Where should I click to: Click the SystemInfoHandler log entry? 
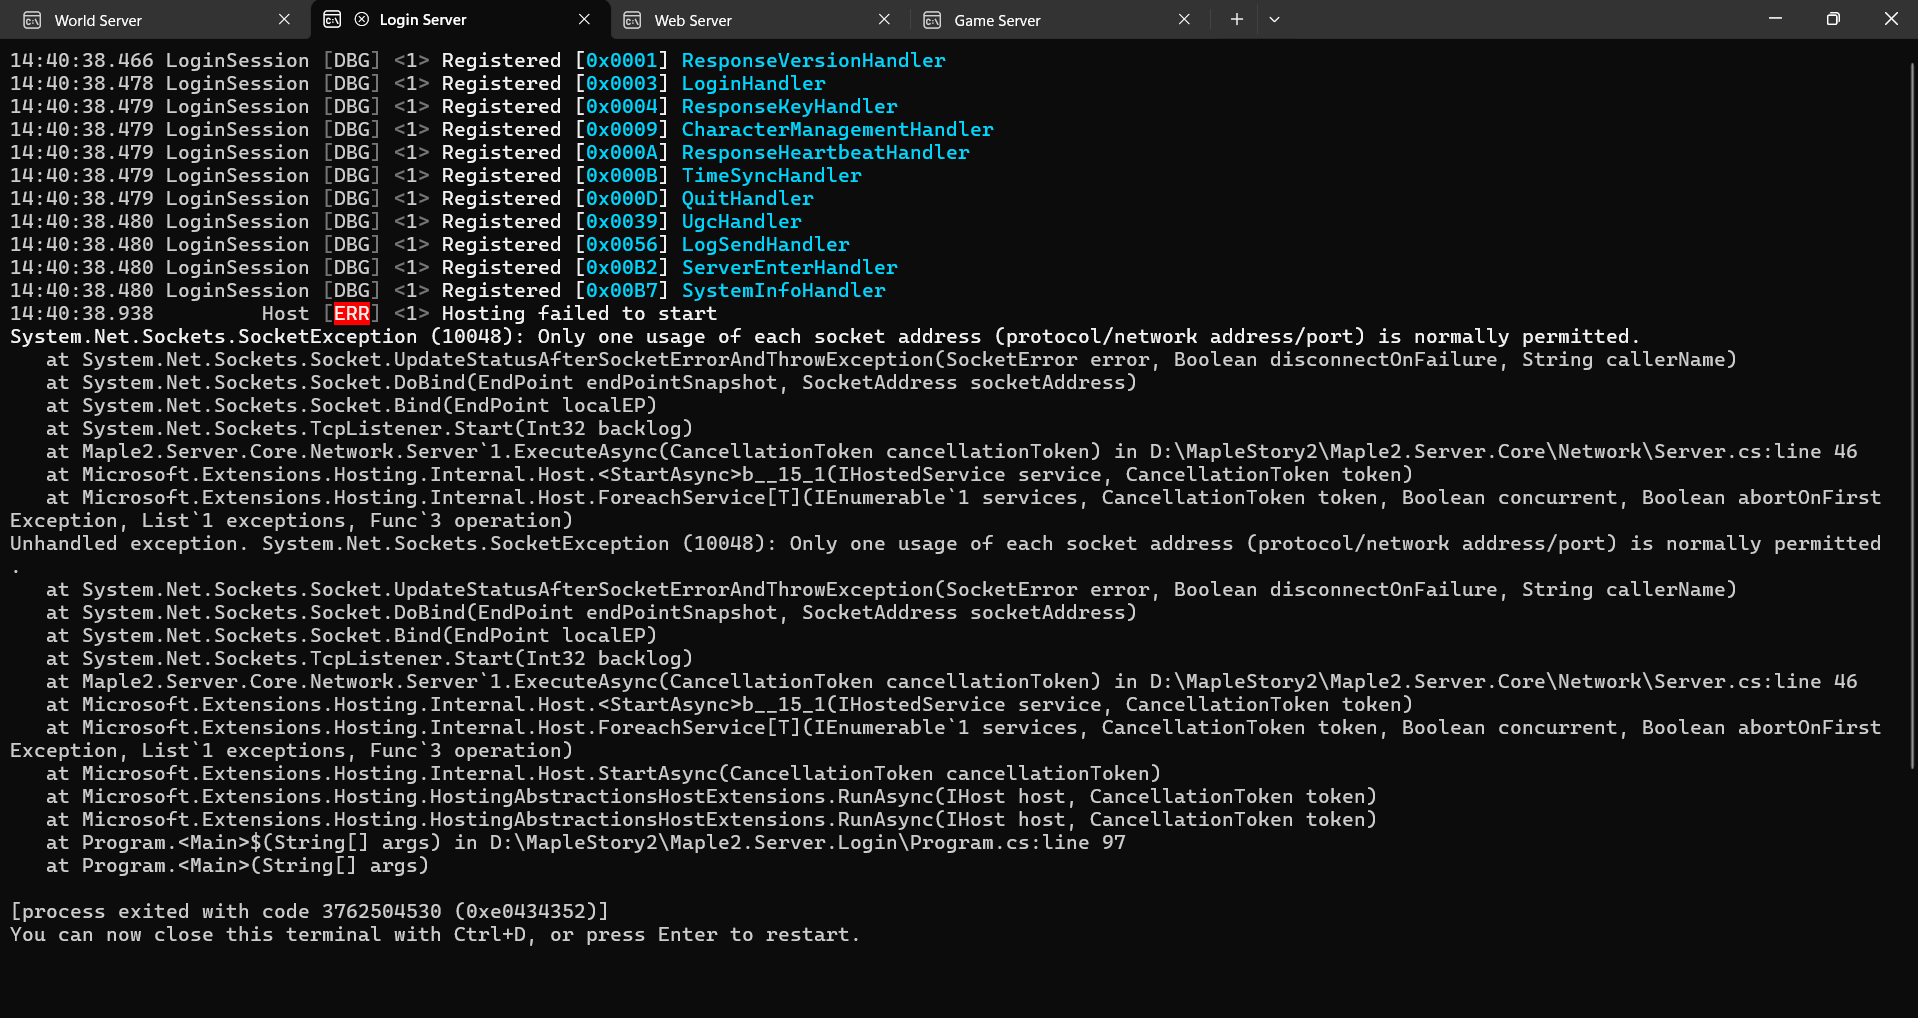click(783, 291)
